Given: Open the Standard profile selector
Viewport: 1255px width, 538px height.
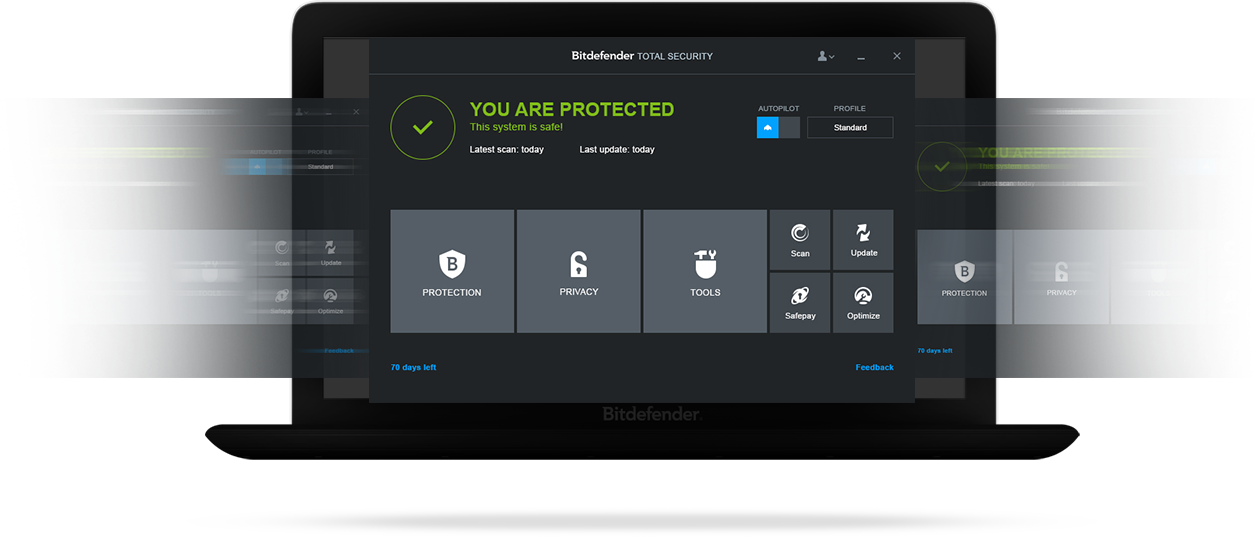Looking at the screenshot, I should pyautogui.click(x=850, y=128).
